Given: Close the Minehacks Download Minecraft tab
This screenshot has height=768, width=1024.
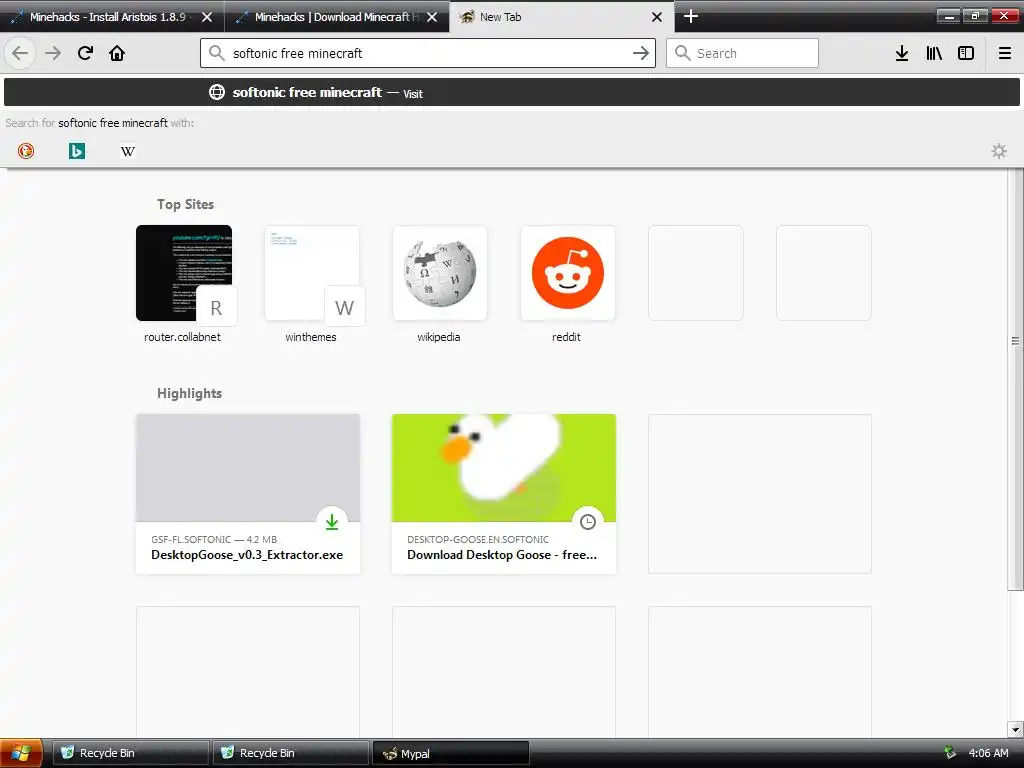Looking at the screenshot, I should pyautogui.click(x=432, y=17).
